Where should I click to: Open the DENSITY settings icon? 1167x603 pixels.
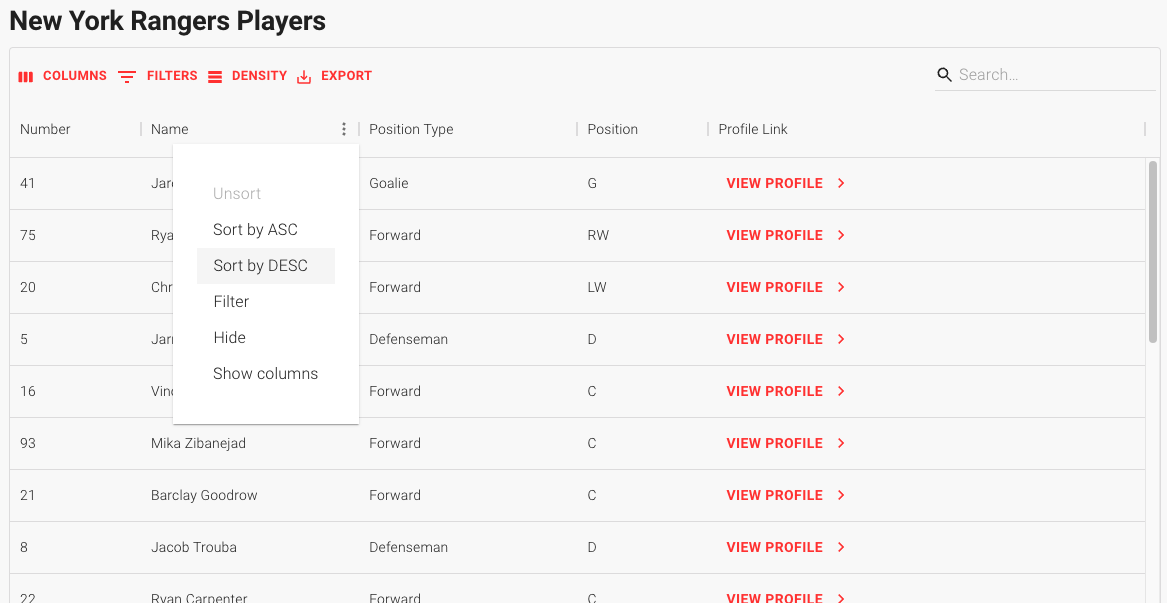click(216, 76)
